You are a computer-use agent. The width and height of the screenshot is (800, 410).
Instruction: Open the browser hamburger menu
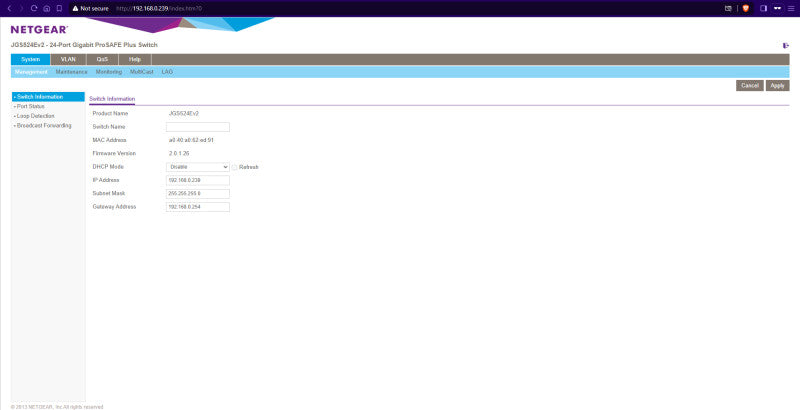791,8
